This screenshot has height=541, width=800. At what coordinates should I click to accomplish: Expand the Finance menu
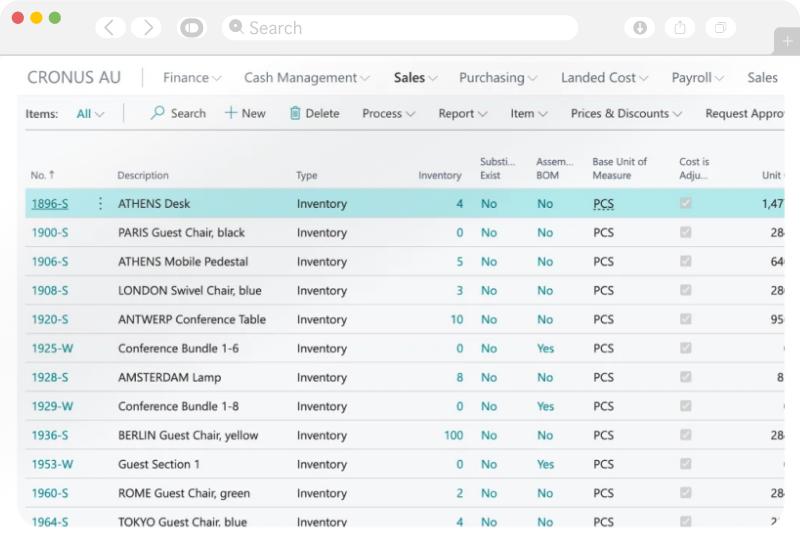(192, 78)
